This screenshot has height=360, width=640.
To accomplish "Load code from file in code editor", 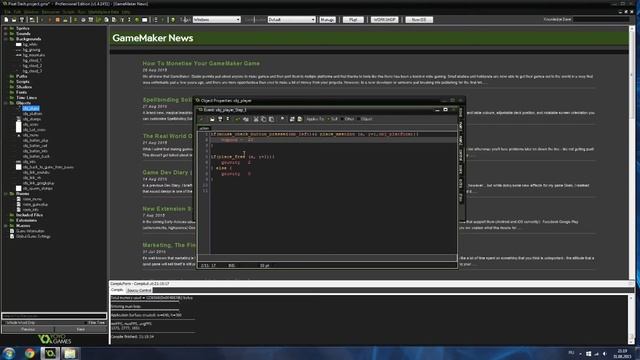I will [212, 119].
